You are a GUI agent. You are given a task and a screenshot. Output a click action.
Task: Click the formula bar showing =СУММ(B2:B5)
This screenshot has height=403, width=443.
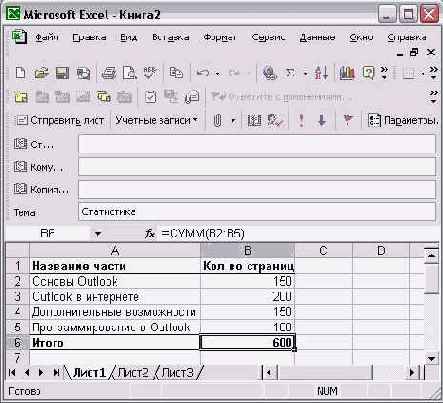297,234
